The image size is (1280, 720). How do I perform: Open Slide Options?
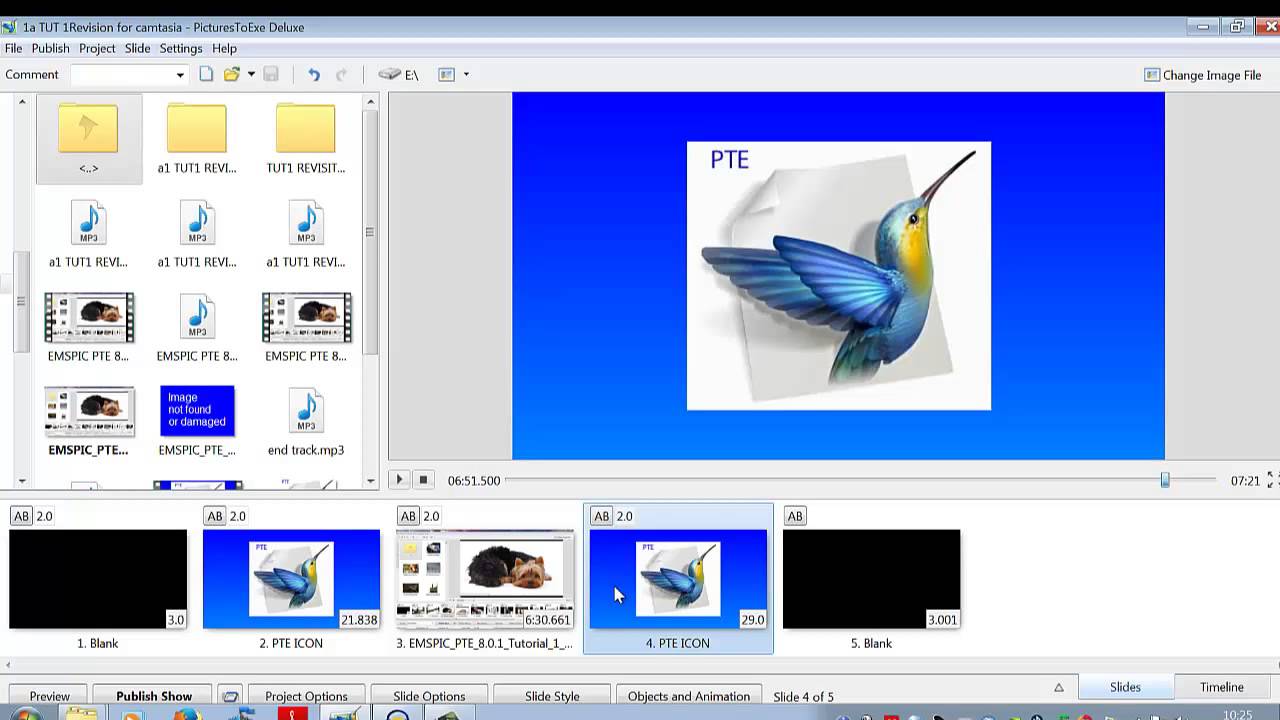click(429, 696)
